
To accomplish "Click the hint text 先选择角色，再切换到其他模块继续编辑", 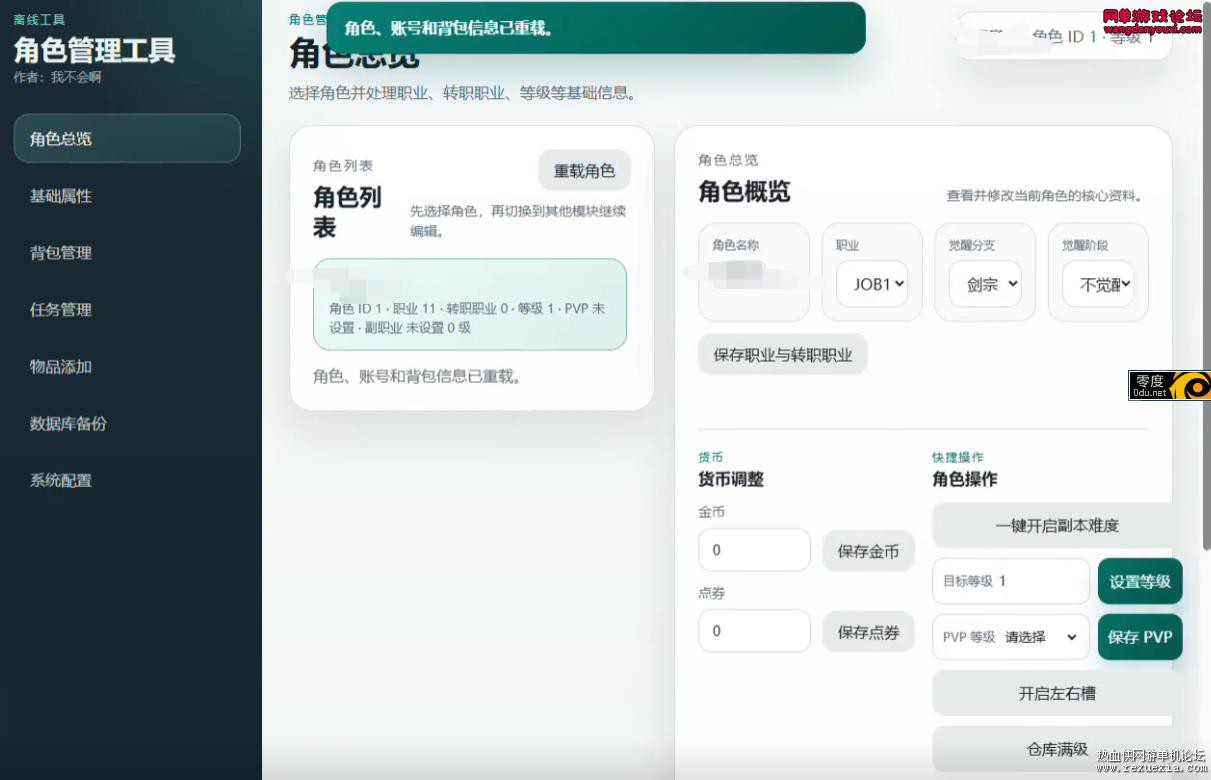I will (x=518, y=221).
